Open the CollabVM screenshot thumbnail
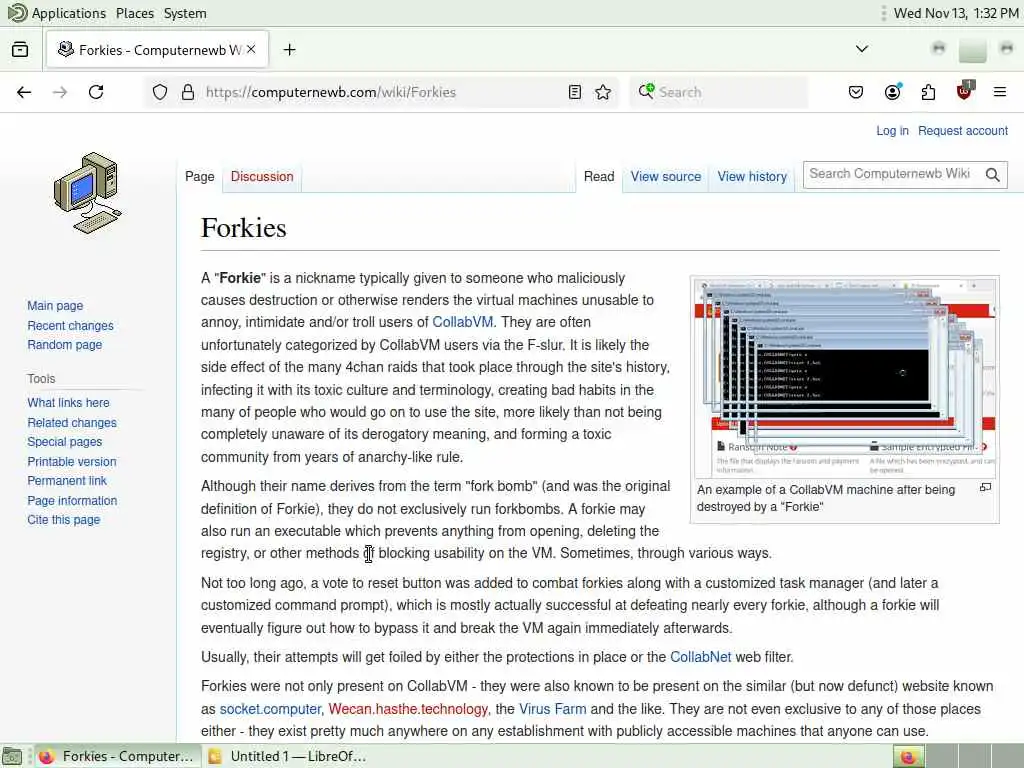Screen dimensions: 1024x768 pos(845,378)
